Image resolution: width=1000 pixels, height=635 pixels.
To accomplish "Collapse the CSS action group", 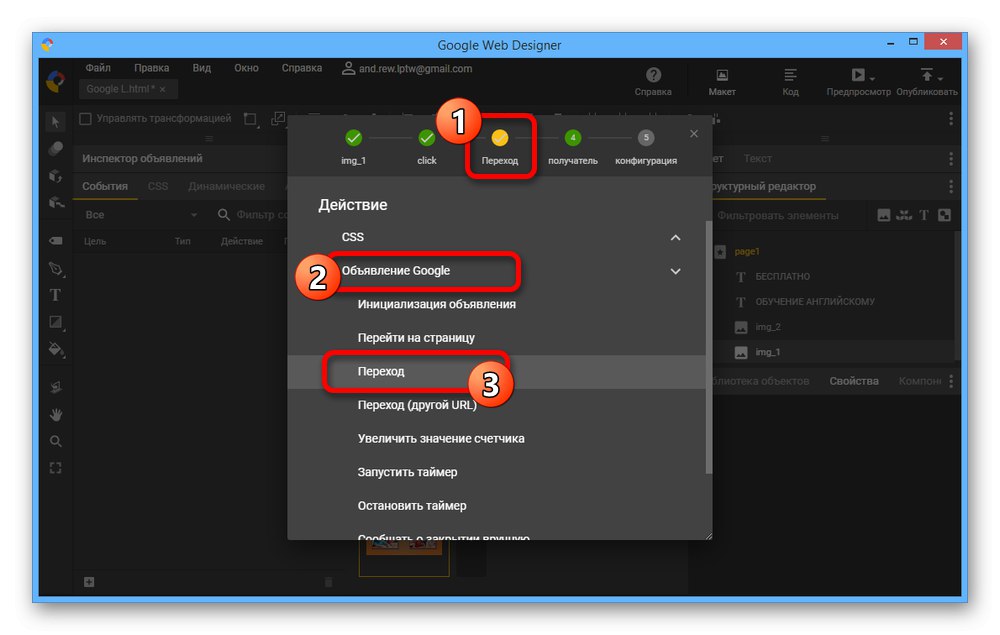I will coord(675,238).
